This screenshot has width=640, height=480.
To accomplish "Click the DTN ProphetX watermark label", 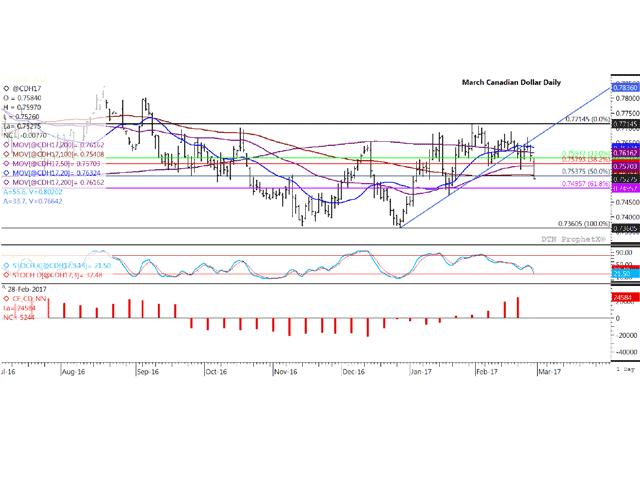I will click(573, 239).
